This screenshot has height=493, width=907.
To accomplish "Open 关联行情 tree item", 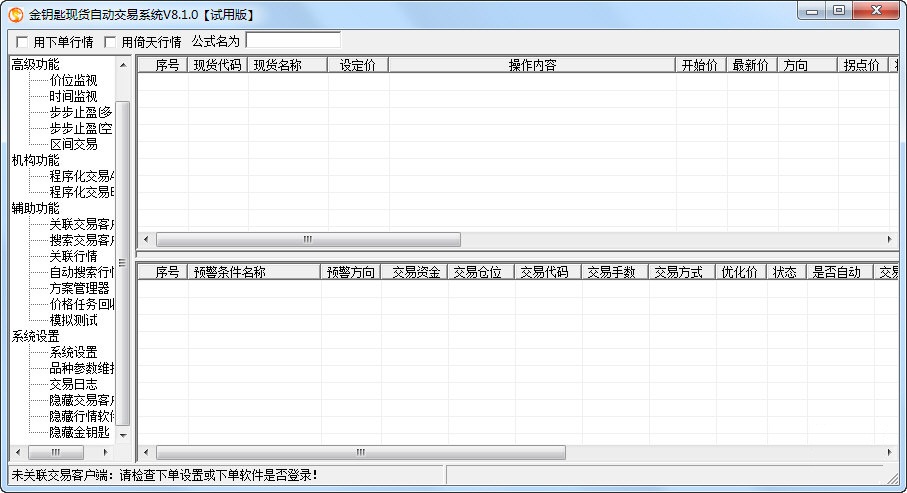I will (73, 256).
